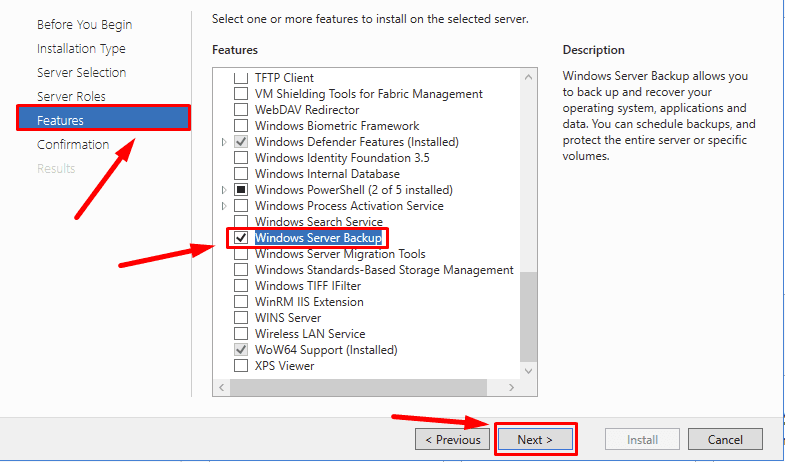Screen dimensions: 785x462
Task: Click the horizontal scroll right arrow
Action: click(511, 387)
